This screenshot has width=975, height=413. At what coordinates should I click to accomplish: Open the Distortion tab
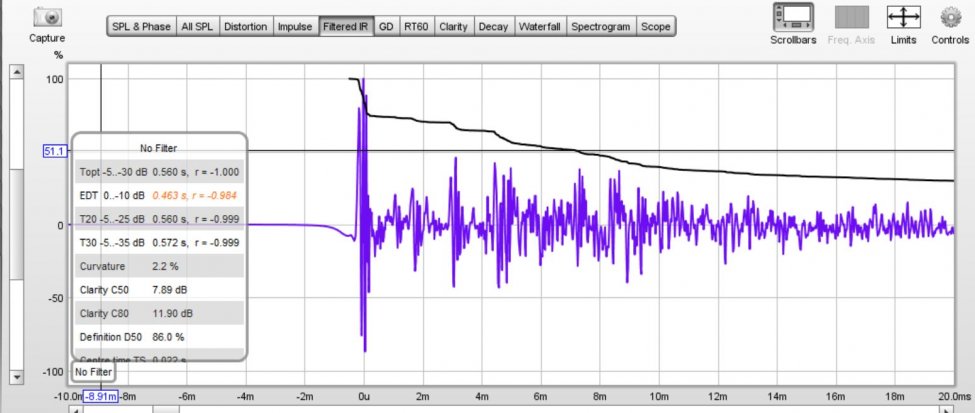pos(246,27)
